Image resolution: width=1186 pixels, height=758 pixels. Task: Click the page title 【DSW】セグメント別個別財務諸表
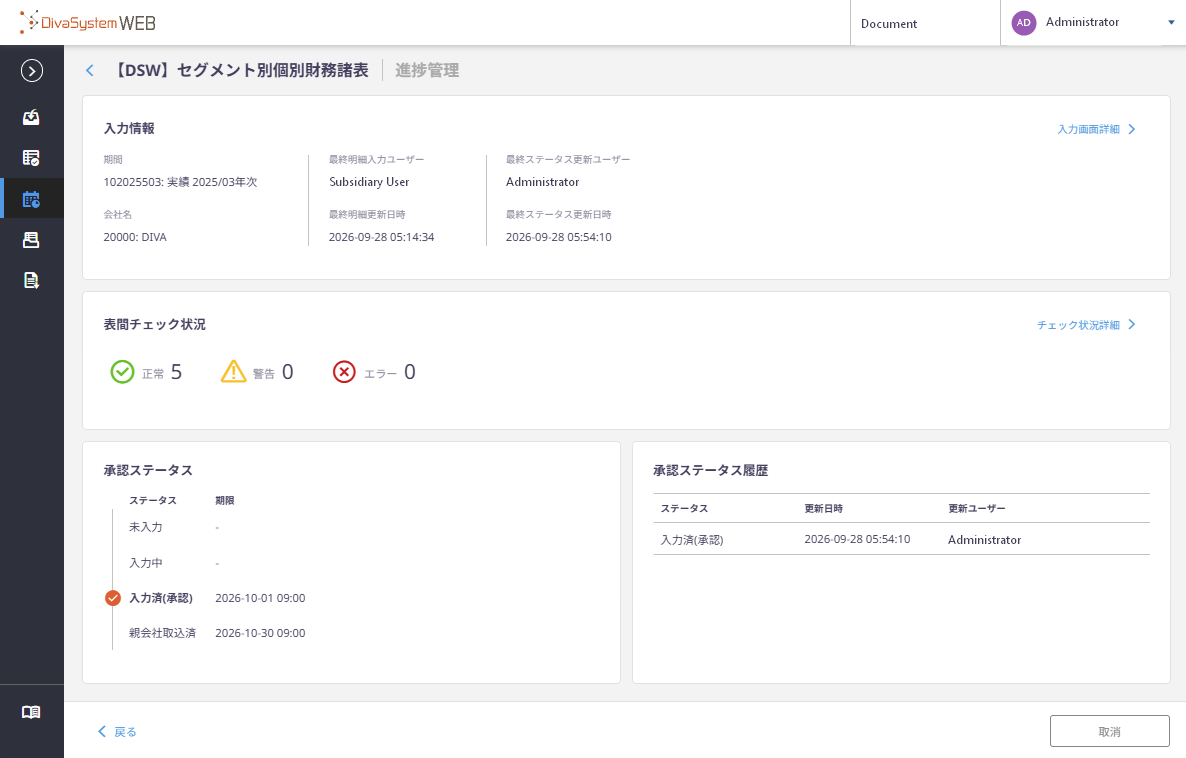pyautogui.click(x=241, y=70)
